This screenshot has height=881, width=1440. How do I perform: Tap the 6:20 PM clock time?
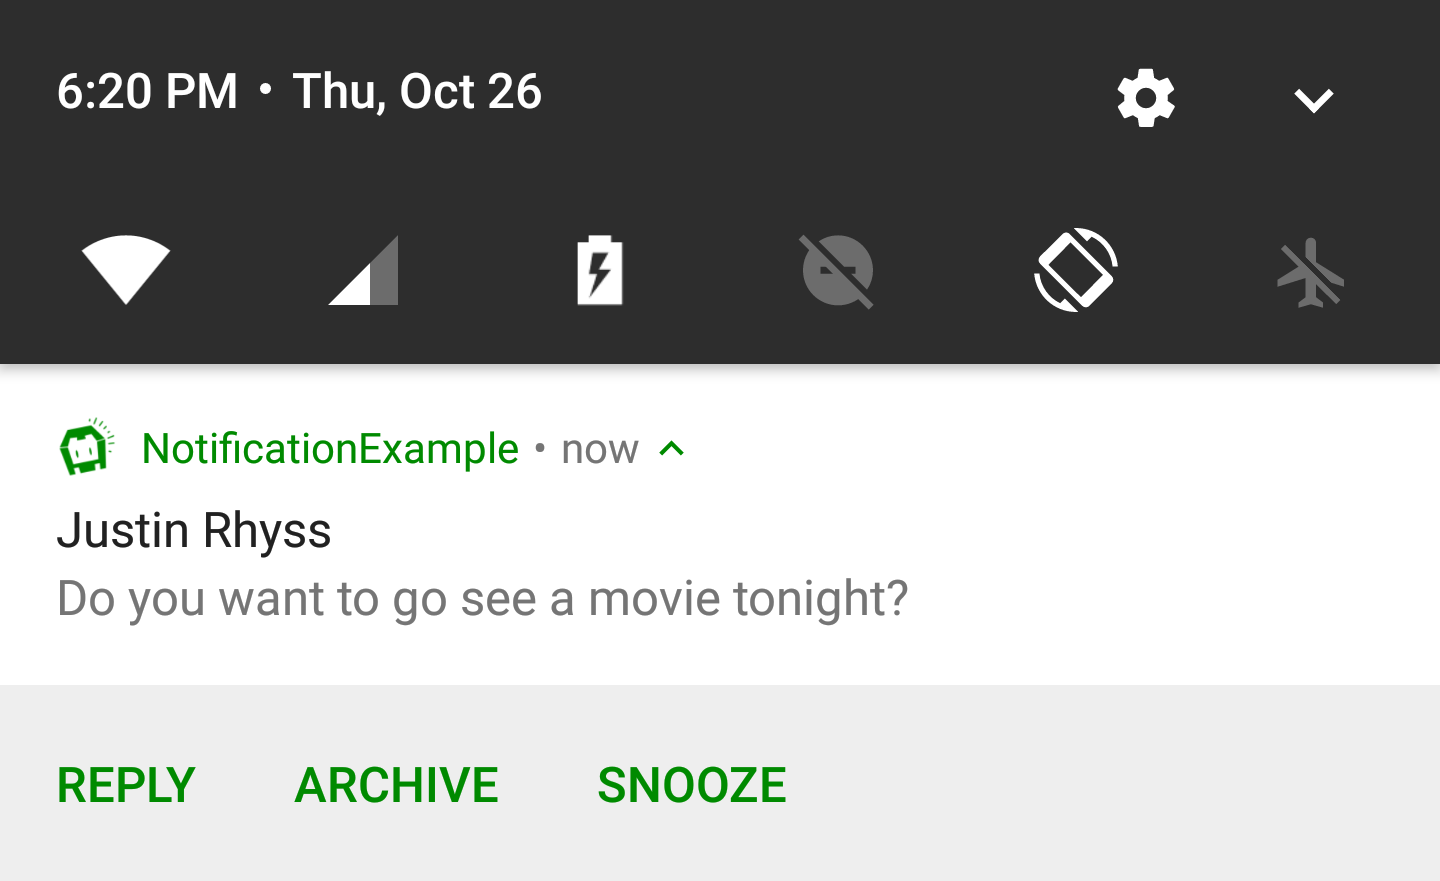147,92
